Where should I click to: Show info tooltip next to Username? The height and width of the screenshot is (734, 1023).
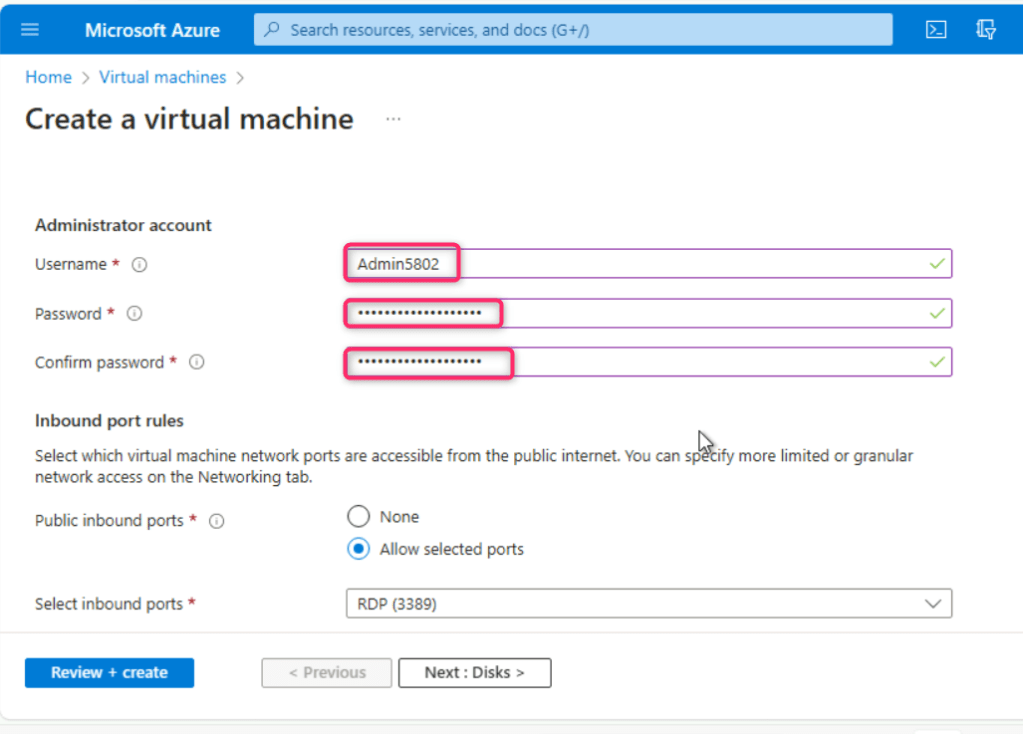[140, 265]
